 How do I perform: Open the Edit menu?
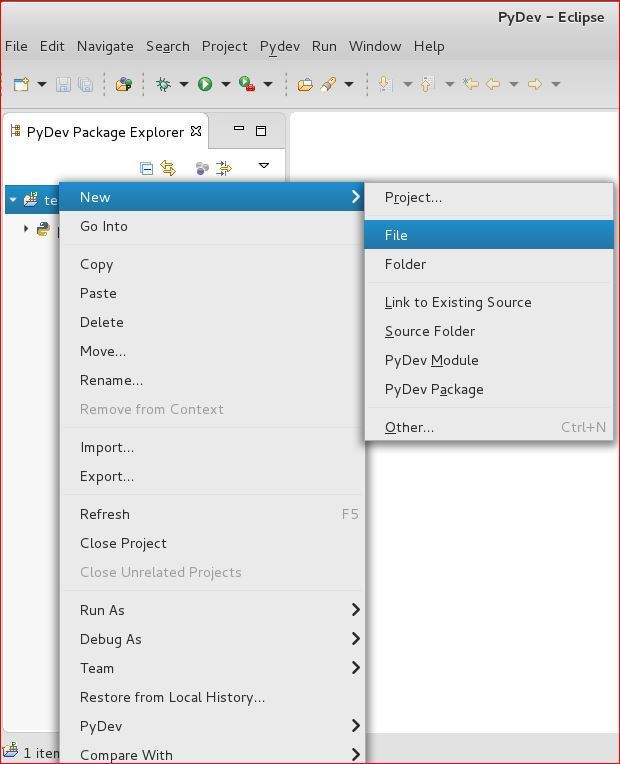pos(52,46)
